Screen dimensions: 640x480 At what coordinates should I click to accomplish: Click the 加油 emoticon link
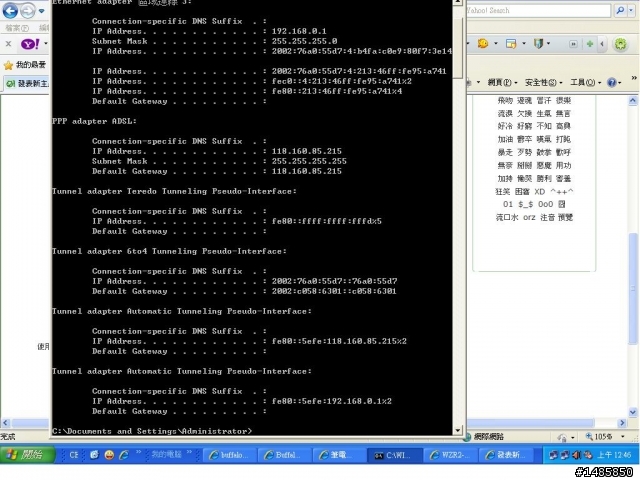coord(505,139)
